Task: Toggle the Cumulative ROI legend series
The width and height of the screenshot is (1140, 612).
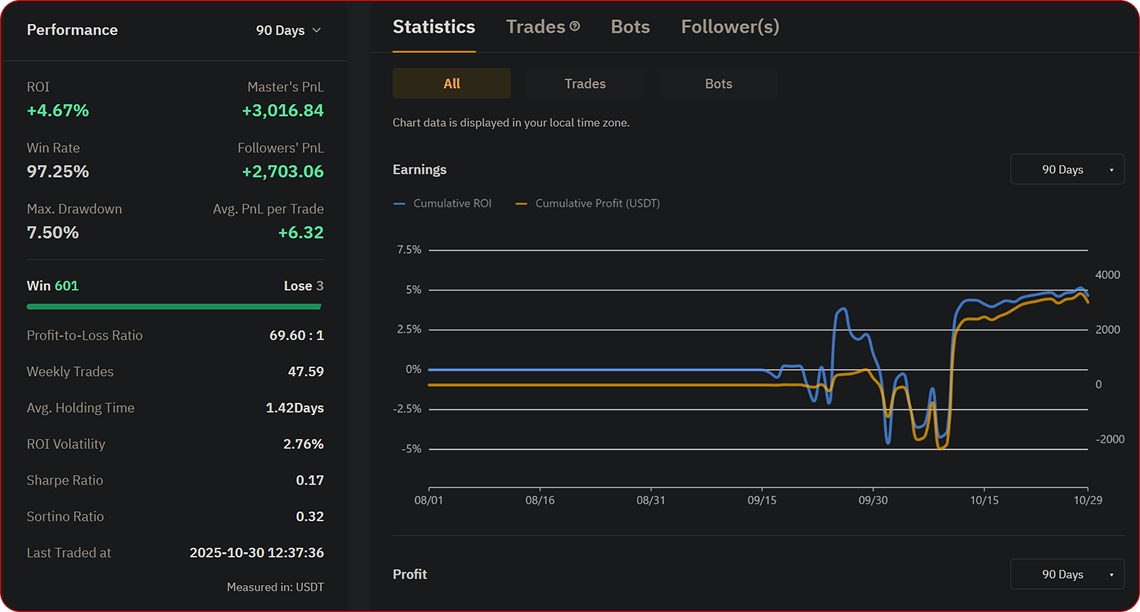Action: pyautogui.click(x=441, y=203)
